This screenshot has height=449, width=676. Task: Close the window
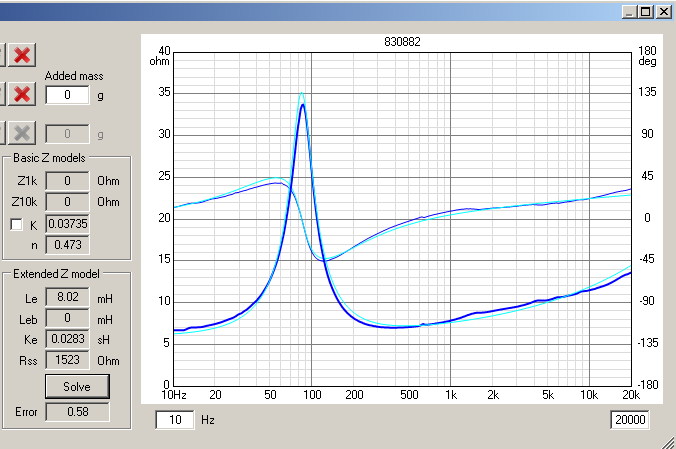664,12
